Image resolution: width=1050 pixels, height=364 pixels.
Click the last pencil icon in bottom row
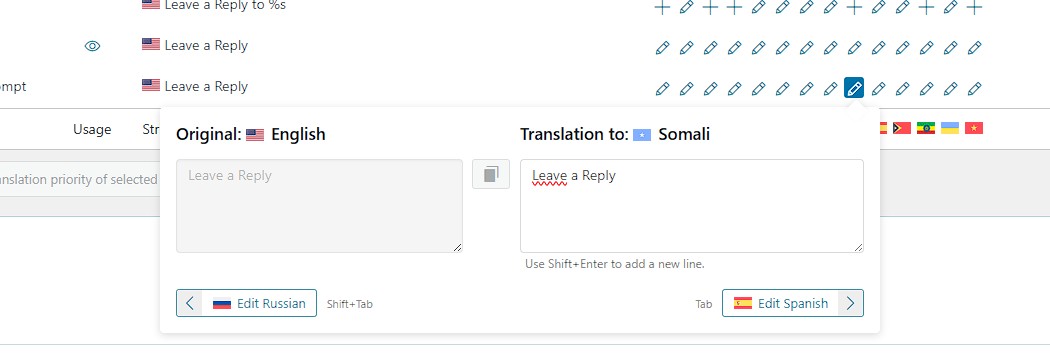click(x=974, y=88)
